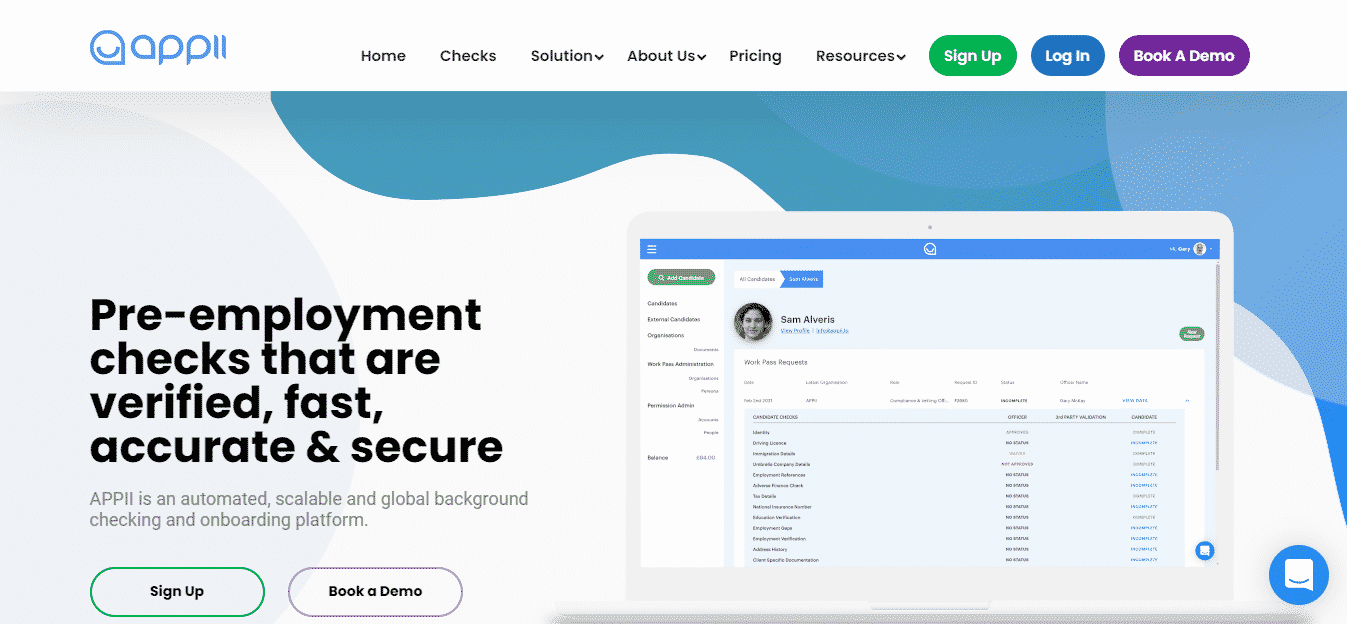This screenshot has height=624, width=1347.
Task: Click the blue Log In button
Action: (x=1067, y=56)
